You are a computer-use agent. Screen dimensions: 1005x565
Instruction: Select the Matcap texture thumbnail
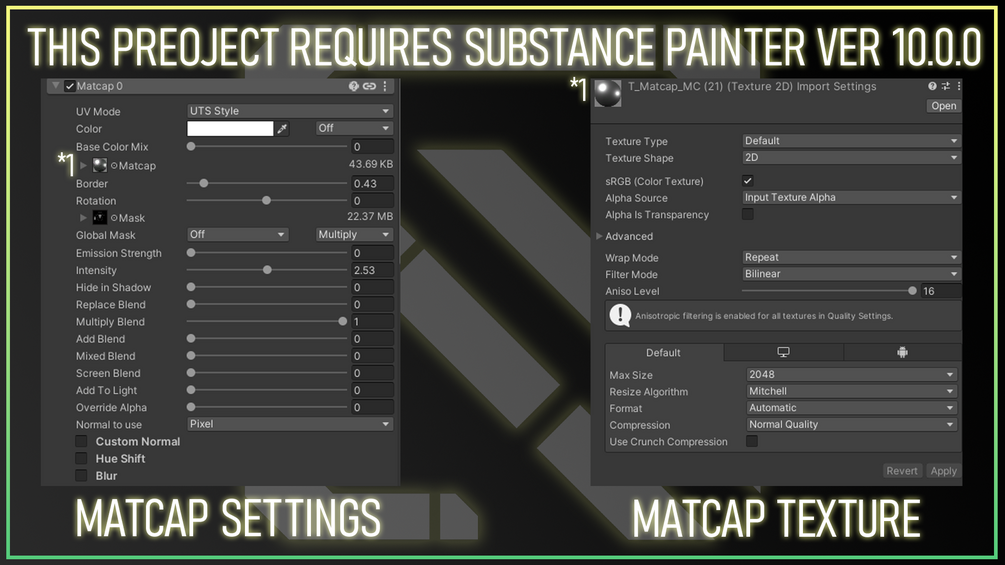tap(100, 165)
